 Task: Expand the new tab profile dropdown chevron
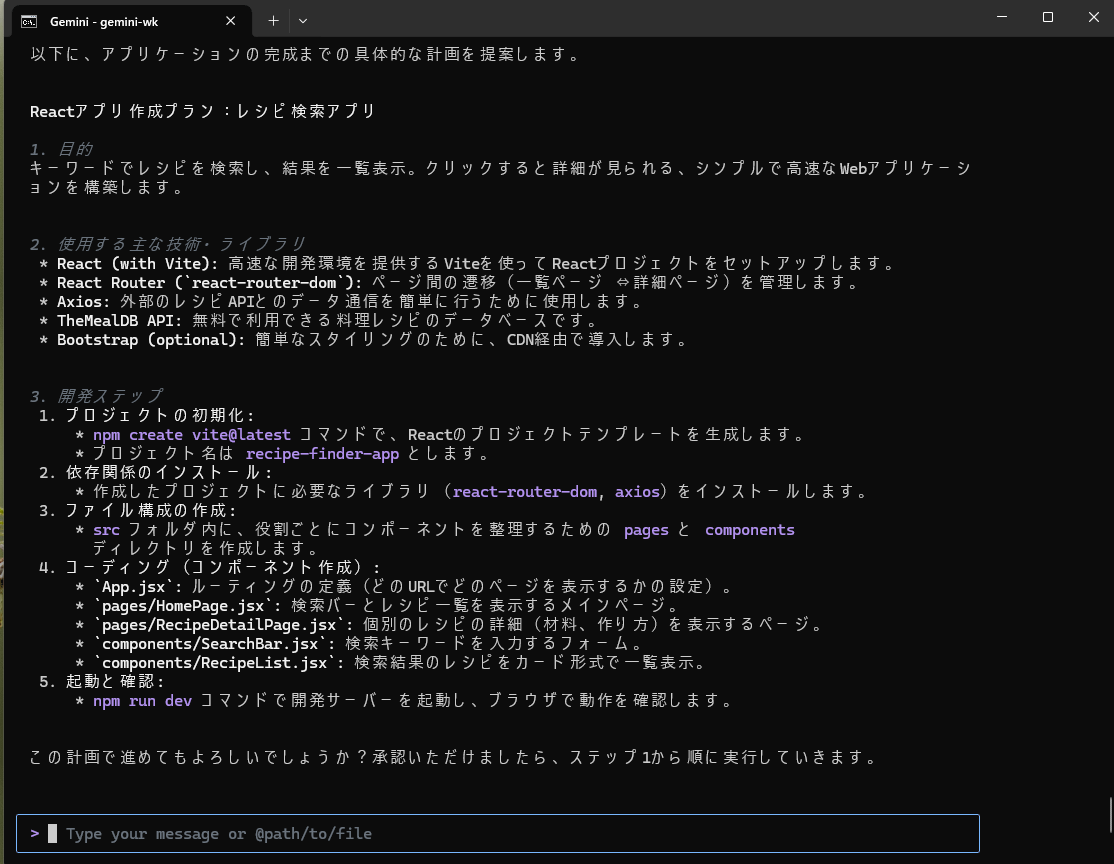(303, 20)
